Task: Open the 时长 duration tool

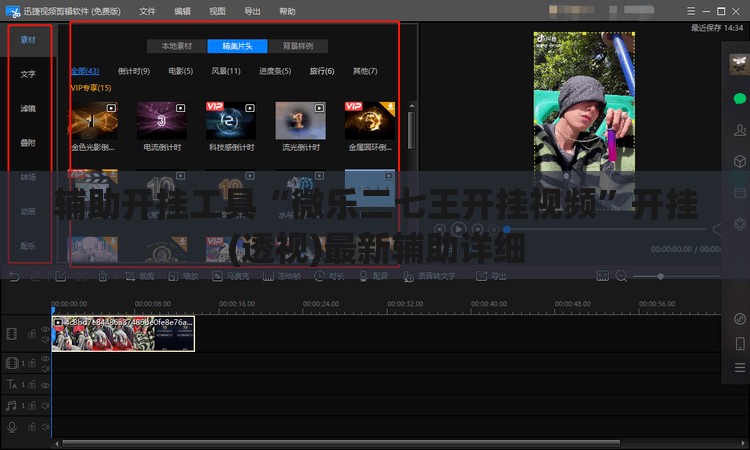Action: click(x=329, y=276)
